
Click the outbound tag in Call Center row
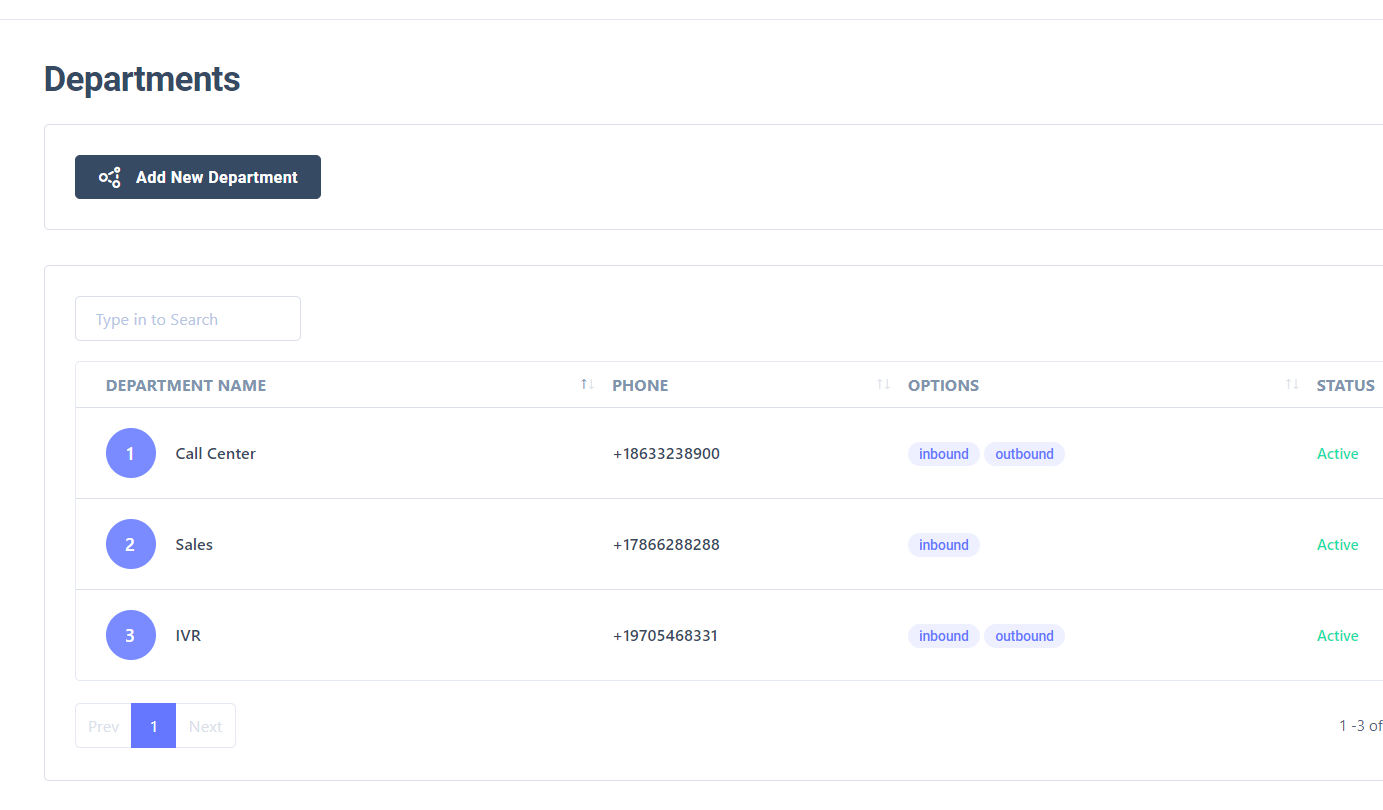[1025, 454]
